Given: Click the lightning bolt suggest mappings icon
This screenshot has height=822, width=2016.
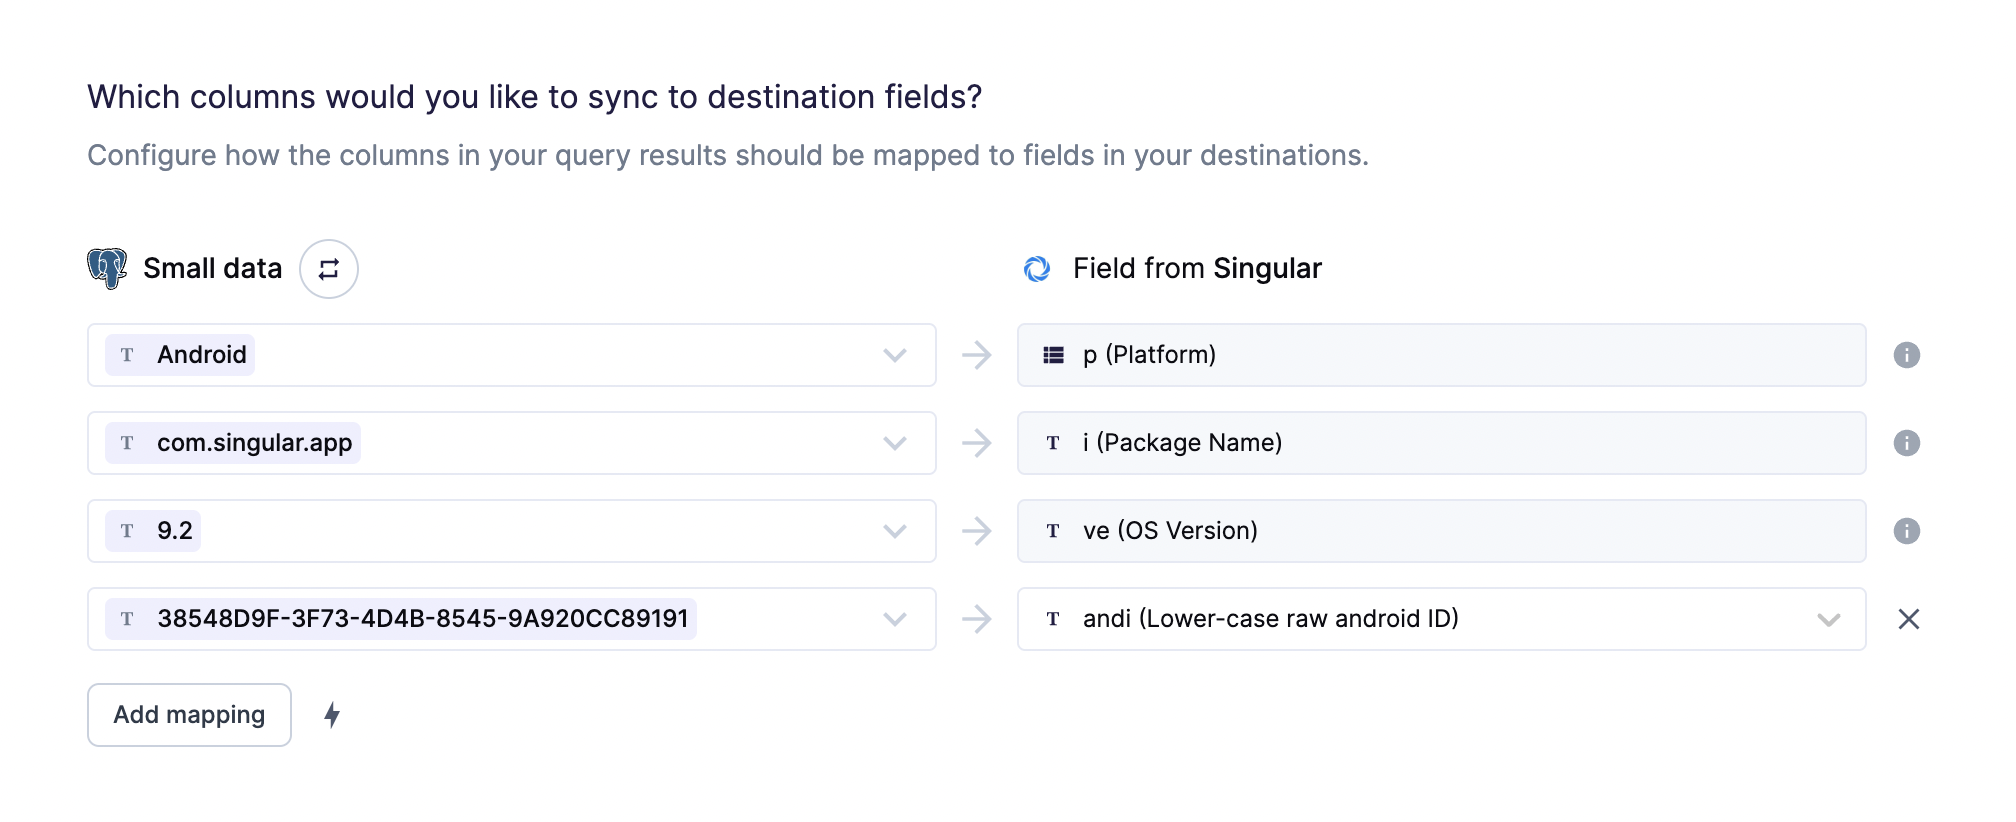Looking at the screenshot, I should (332, 715).
